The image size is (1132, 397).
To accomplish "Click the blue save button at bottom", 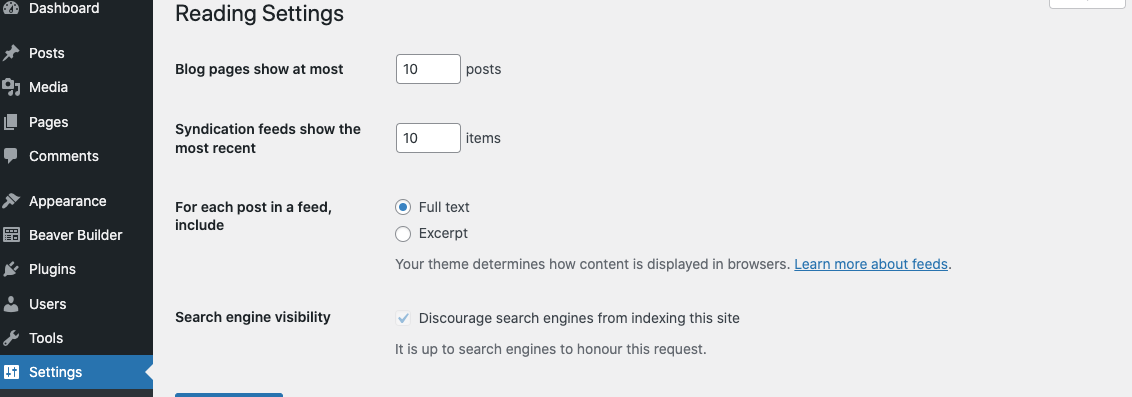I will point(229,395).
